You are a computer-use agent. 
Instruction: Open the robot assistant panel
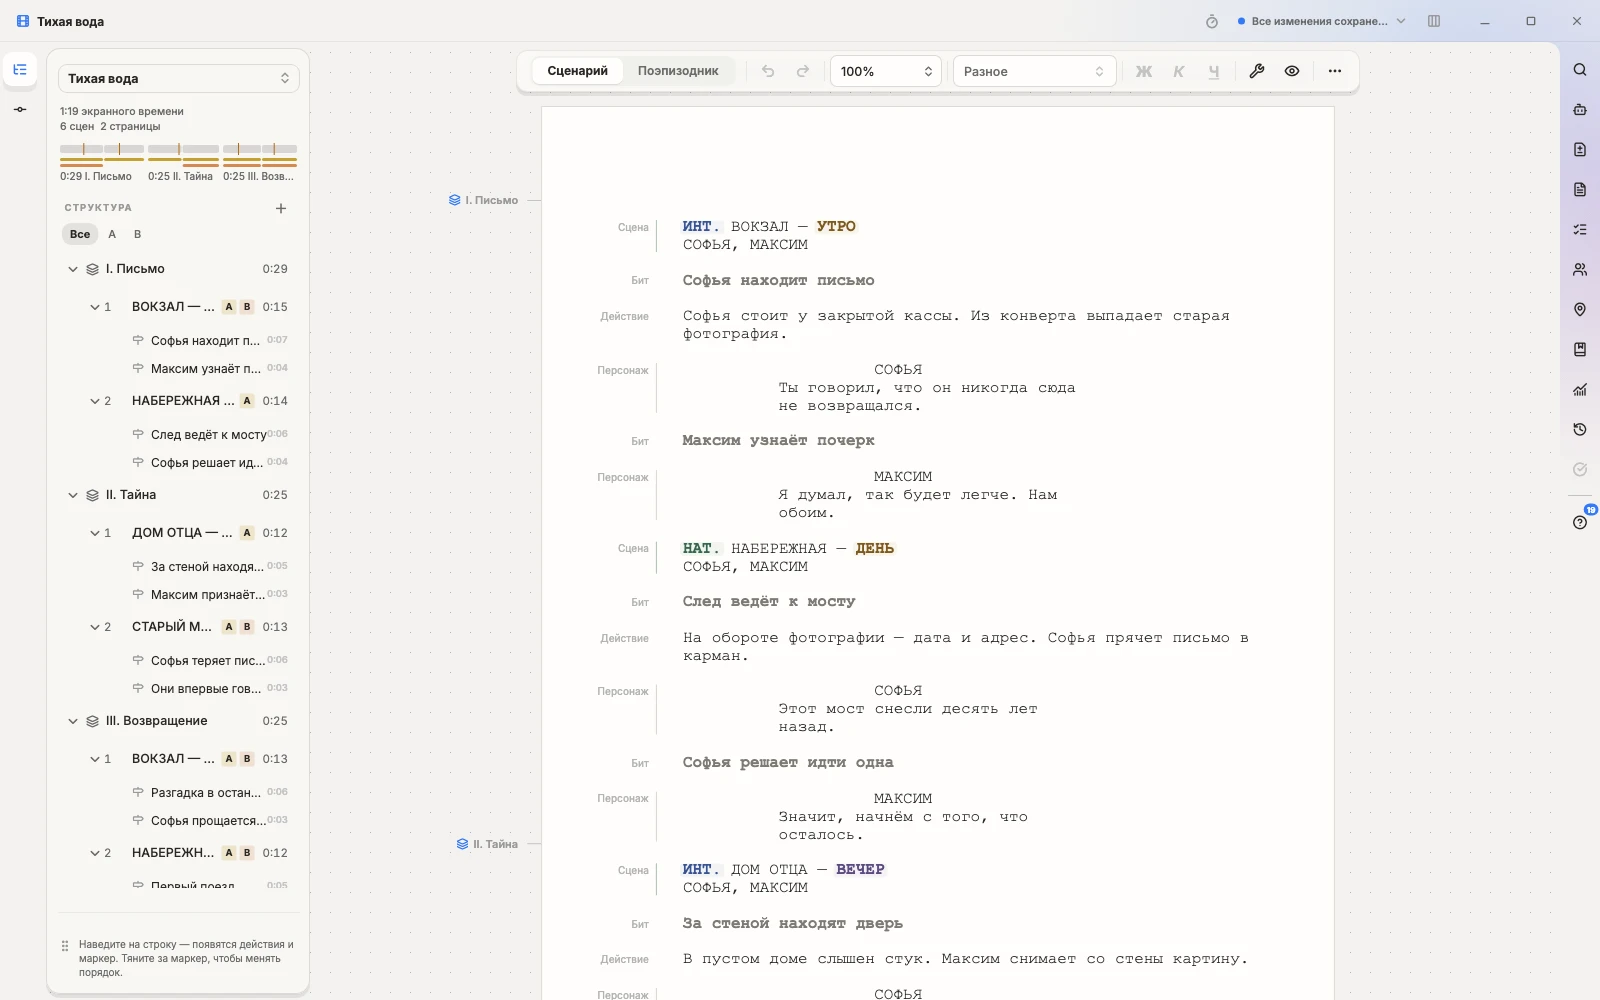click(1580, 110)
